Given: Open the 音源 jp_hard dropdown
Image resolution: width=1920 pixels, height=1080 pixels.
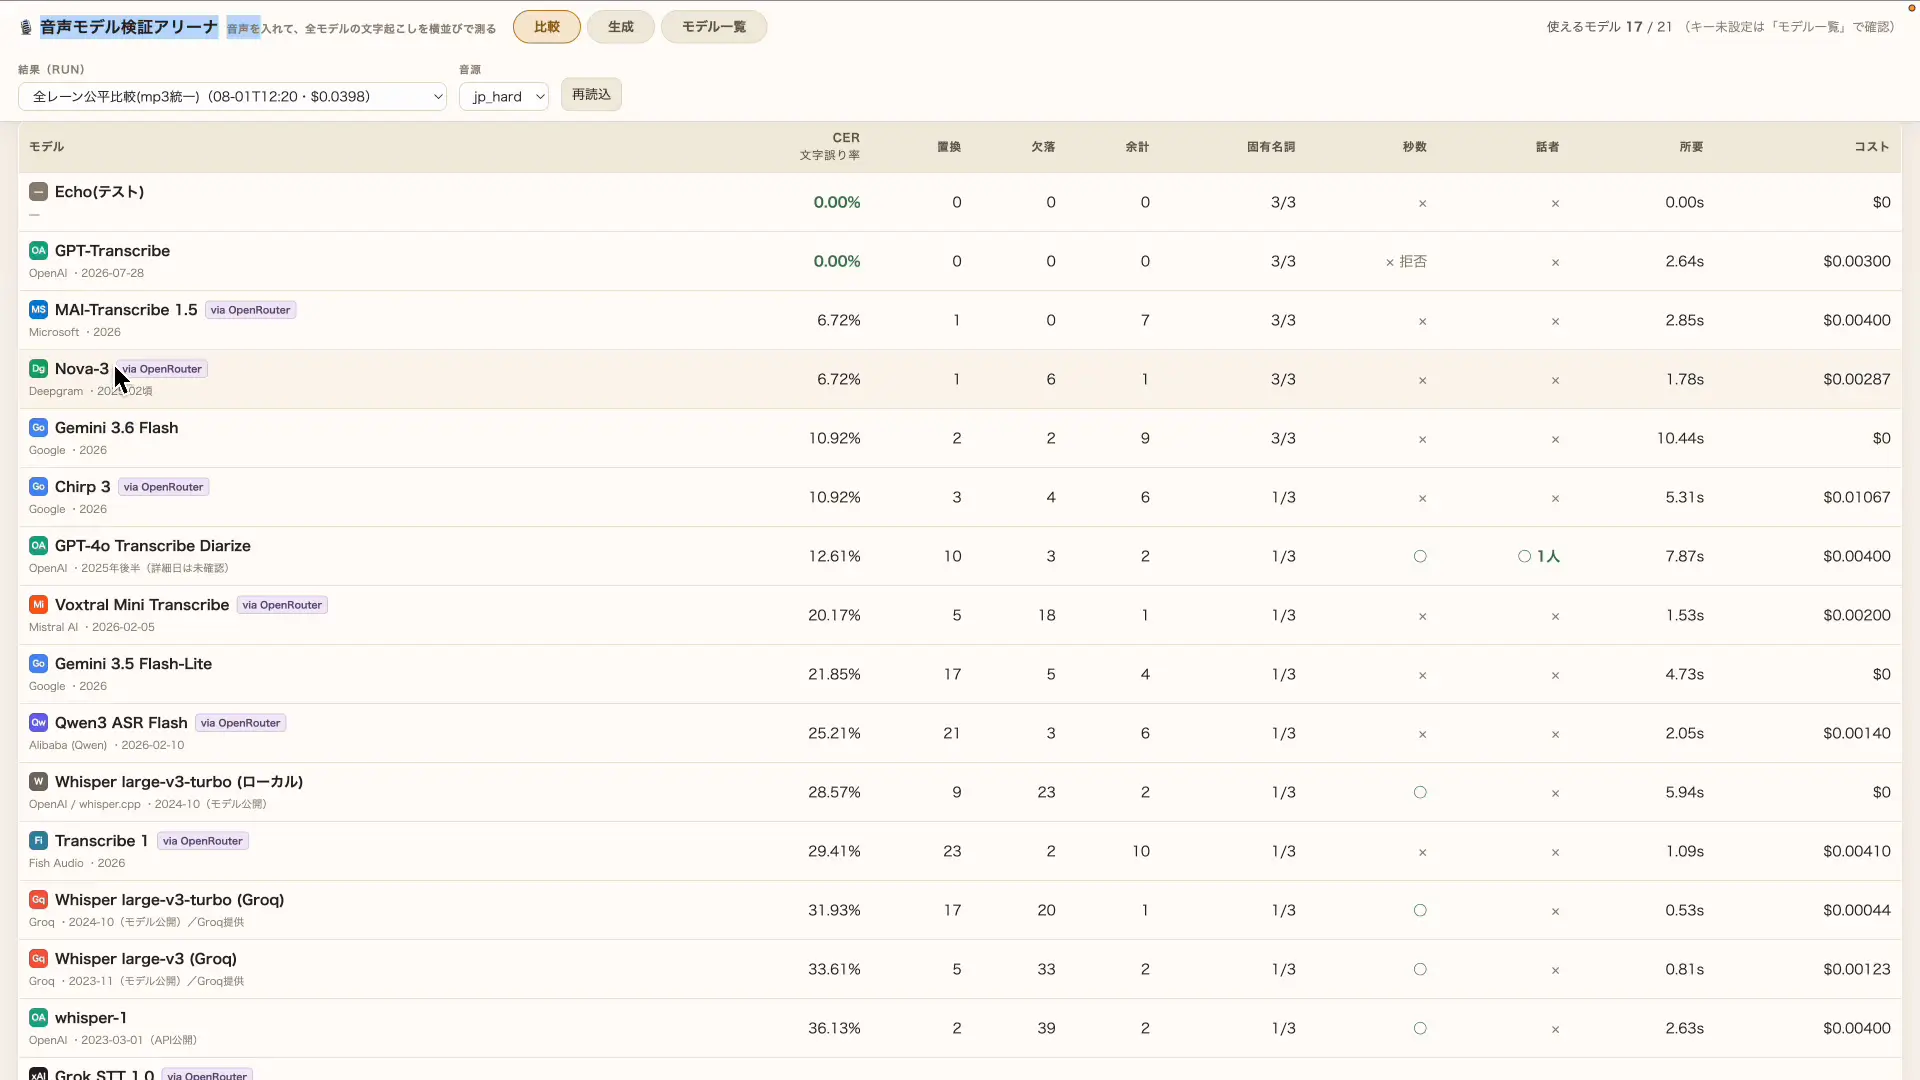Looking at the screenshot, I should (504, 97).
